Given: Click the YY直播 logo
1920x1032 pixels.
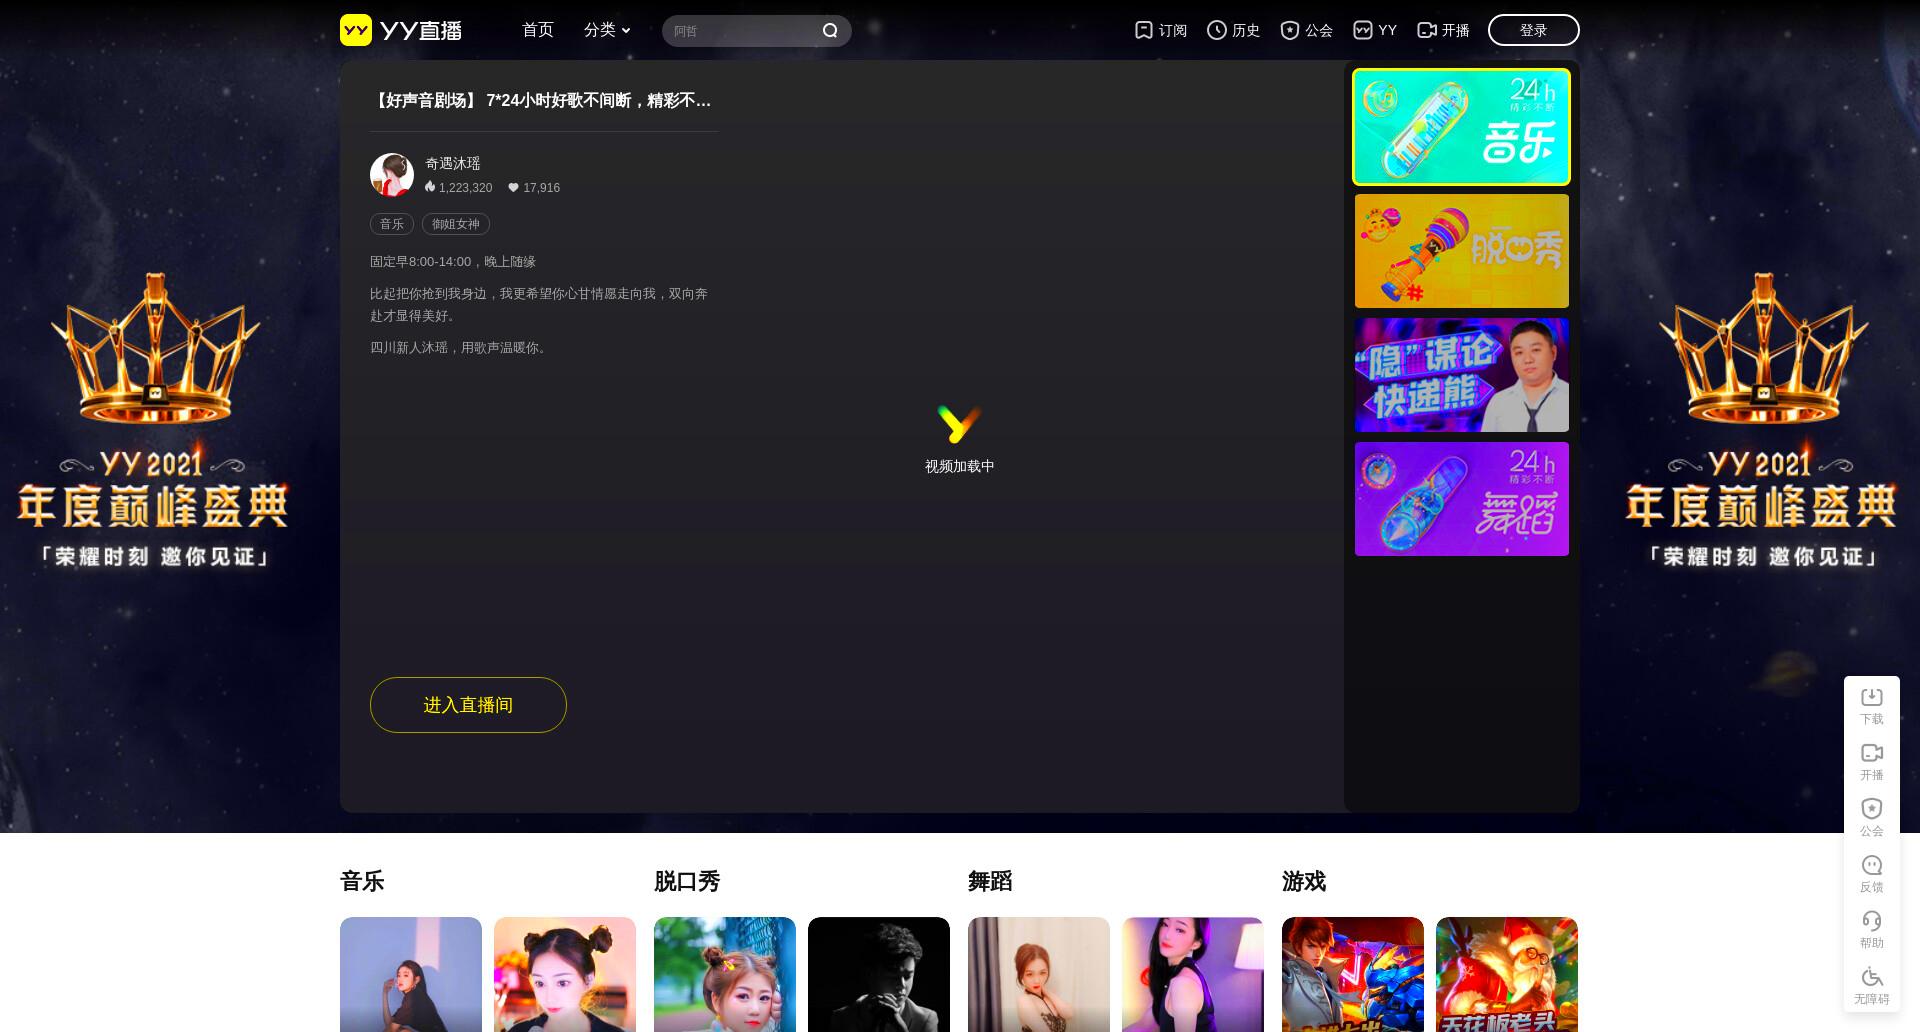Looking at the screenshot, I should [x=401, y=30].
